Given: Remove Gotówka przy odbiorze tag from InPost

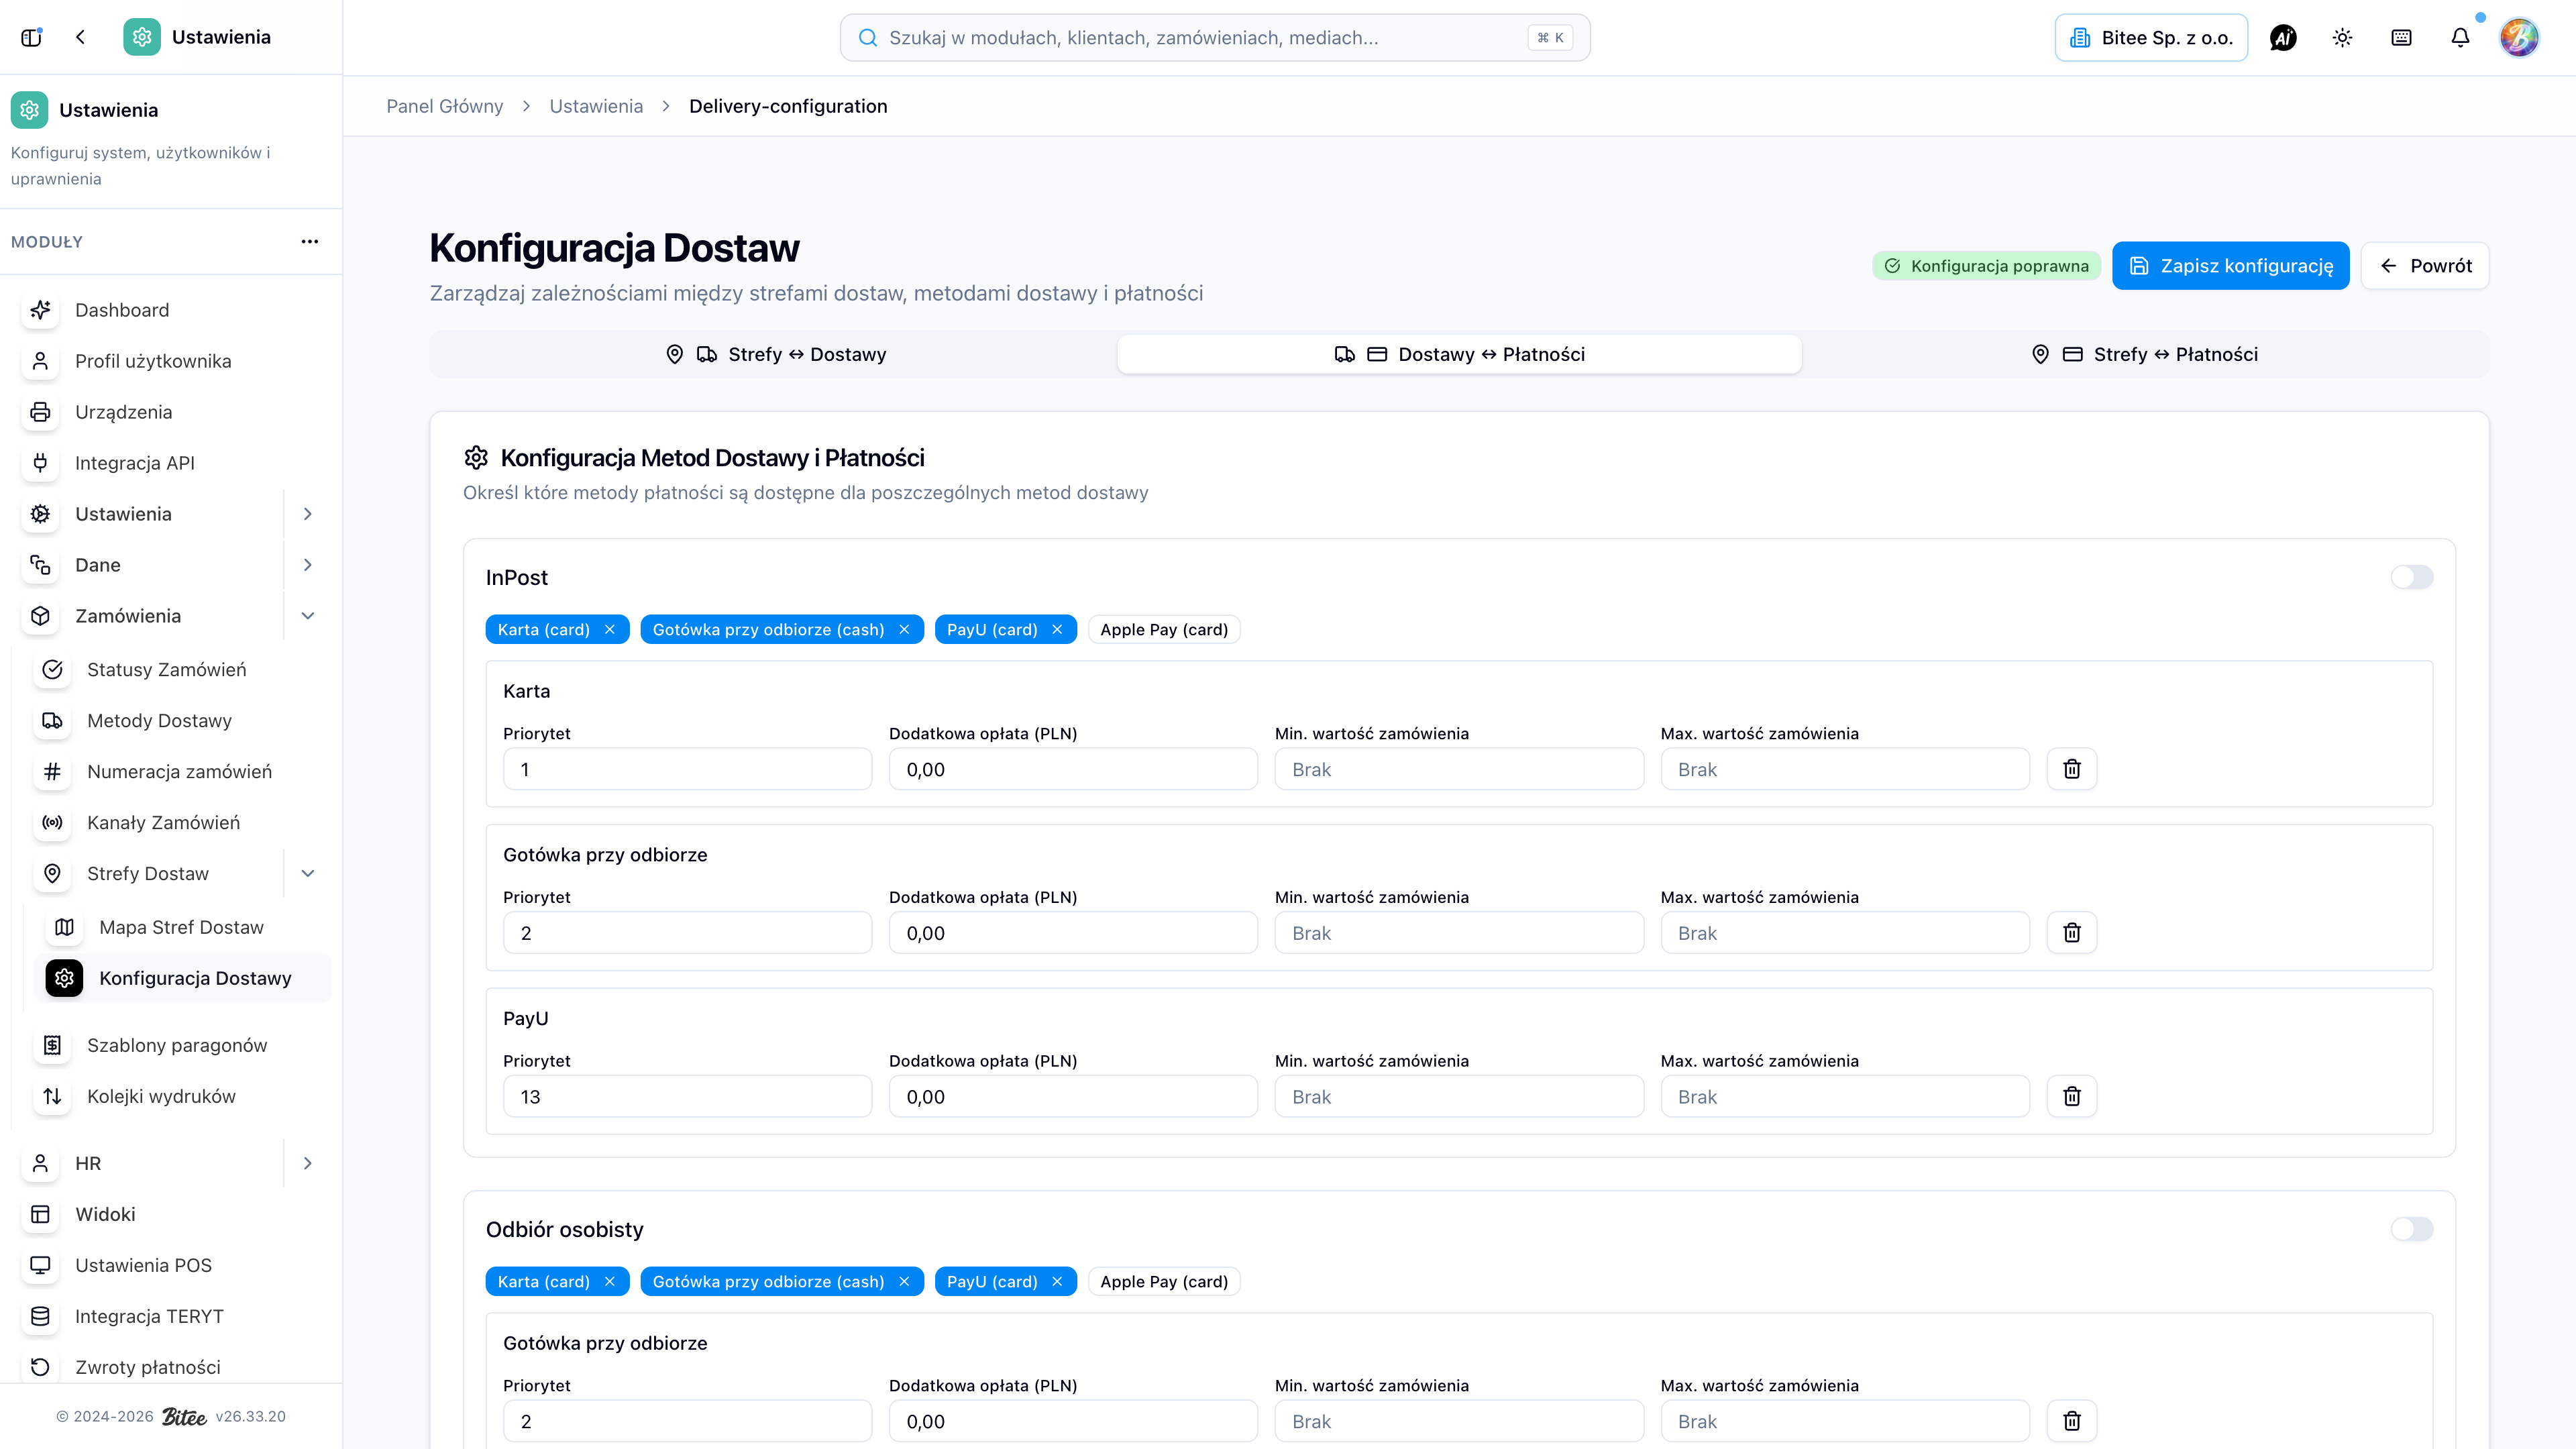Looking at the screenshot, I should tap(904, 629).
